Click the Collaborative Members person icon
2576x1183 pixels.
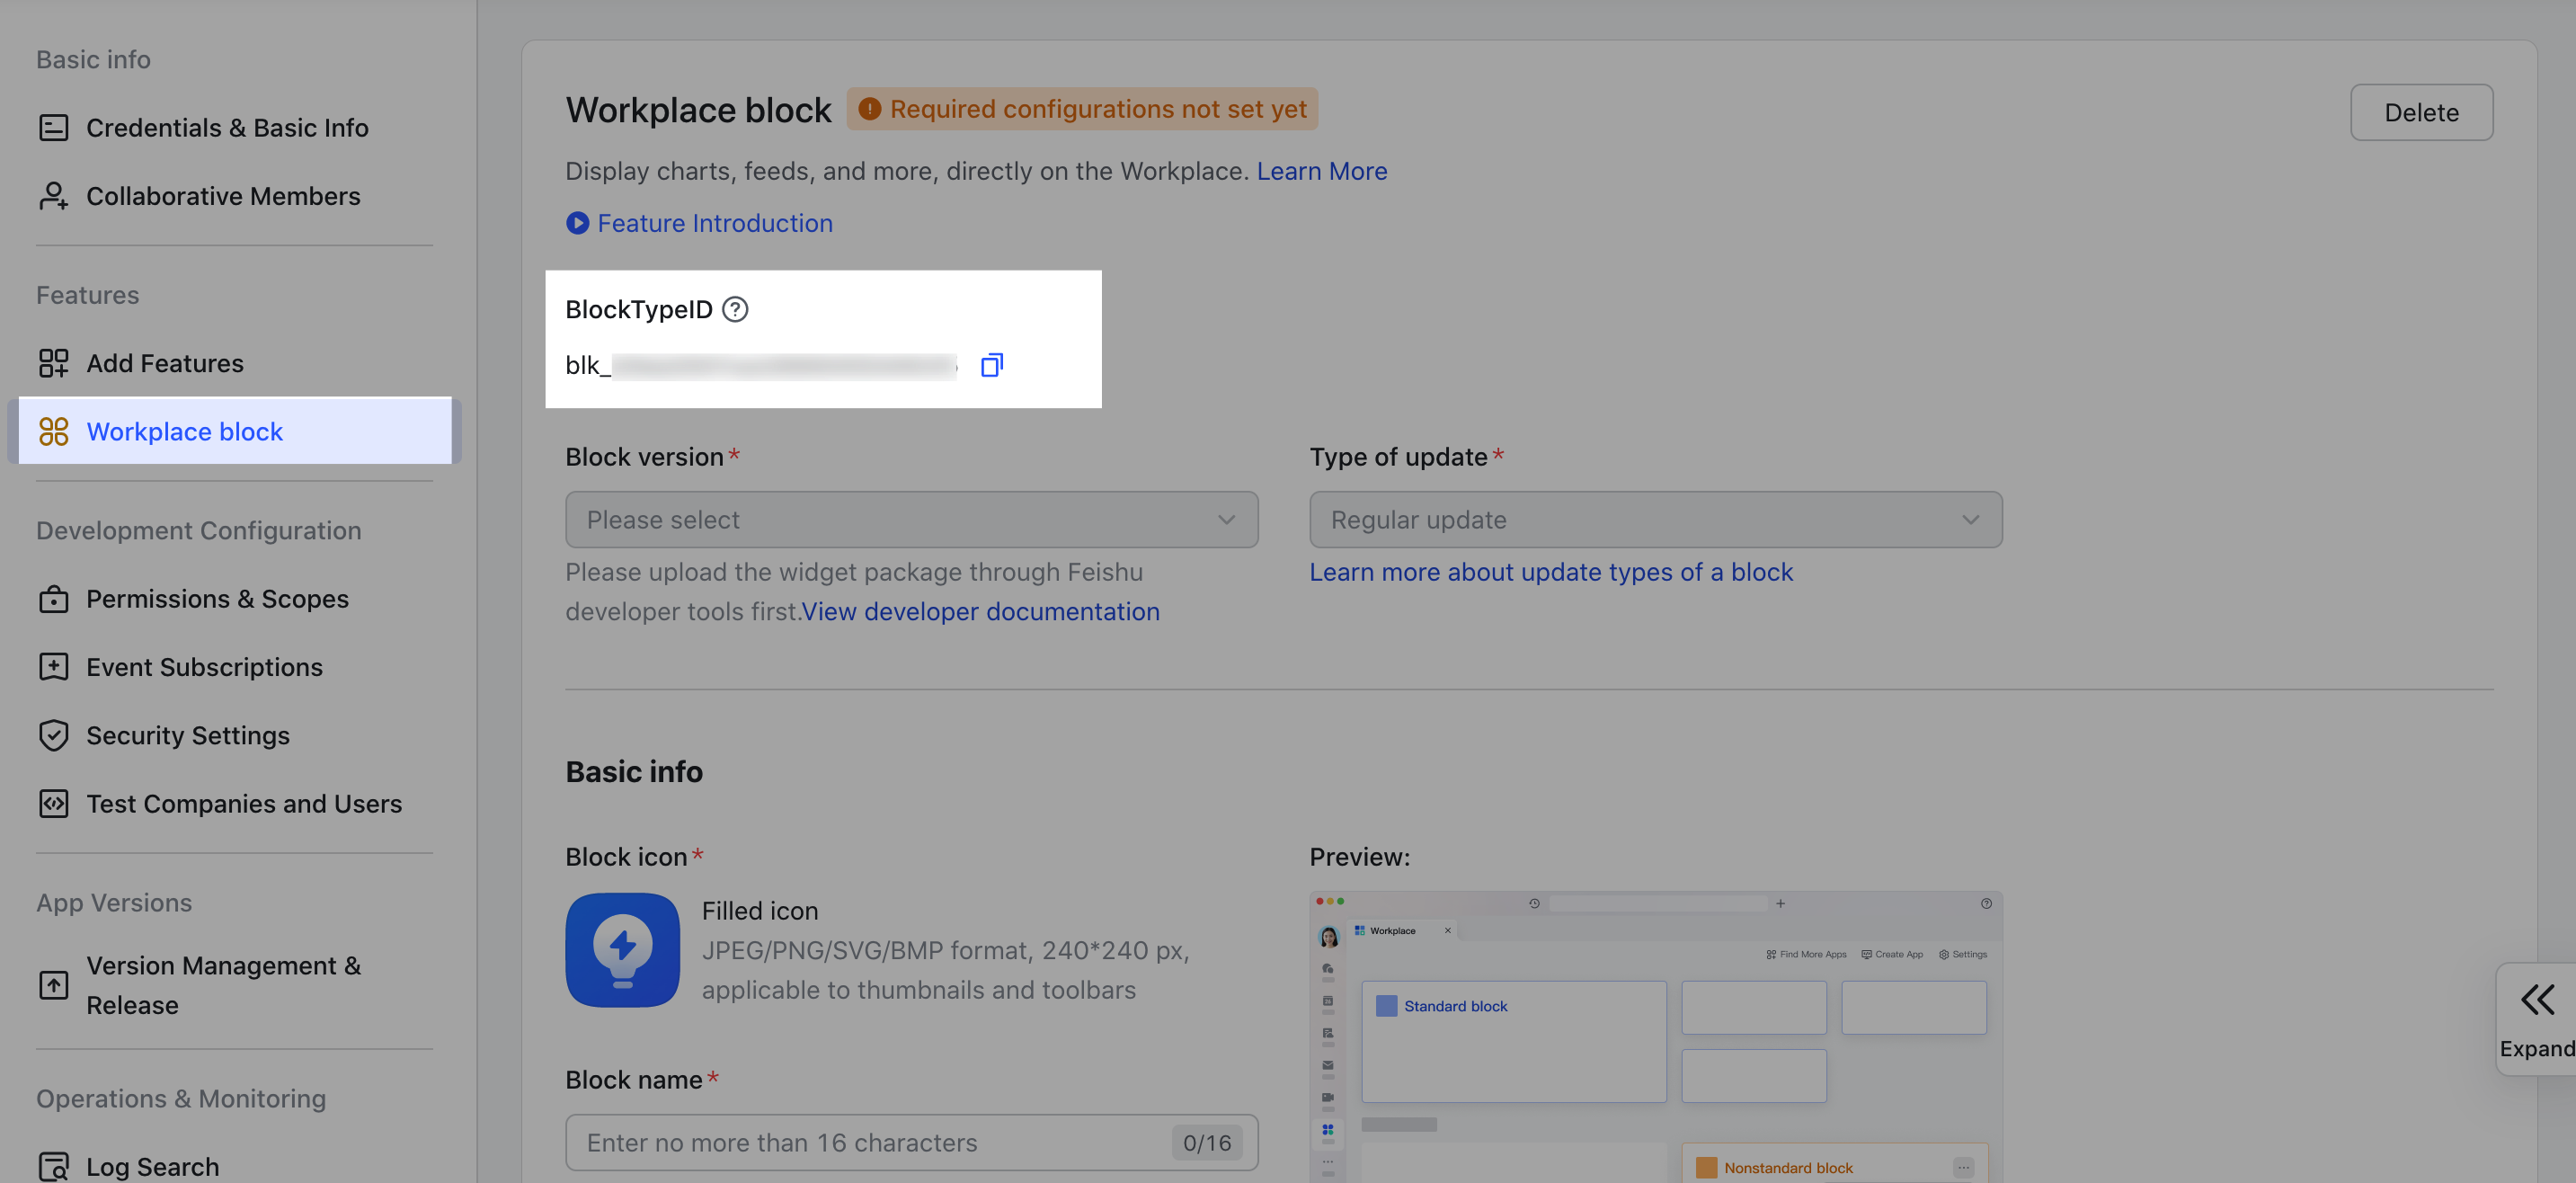click(x=53, y=196)
